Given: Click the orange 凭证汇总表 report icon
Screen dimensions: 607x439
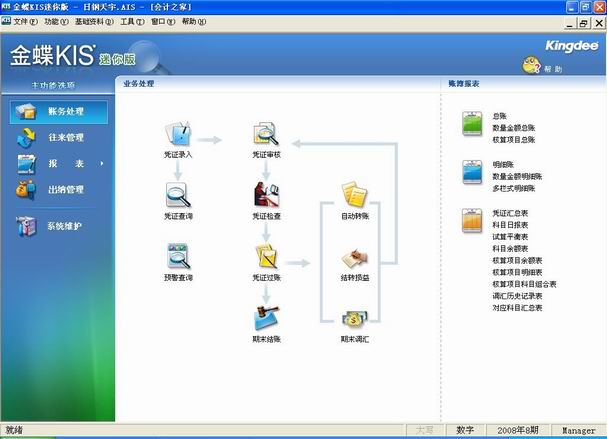Looking at the screenshot, I should (x=472, y=220).
